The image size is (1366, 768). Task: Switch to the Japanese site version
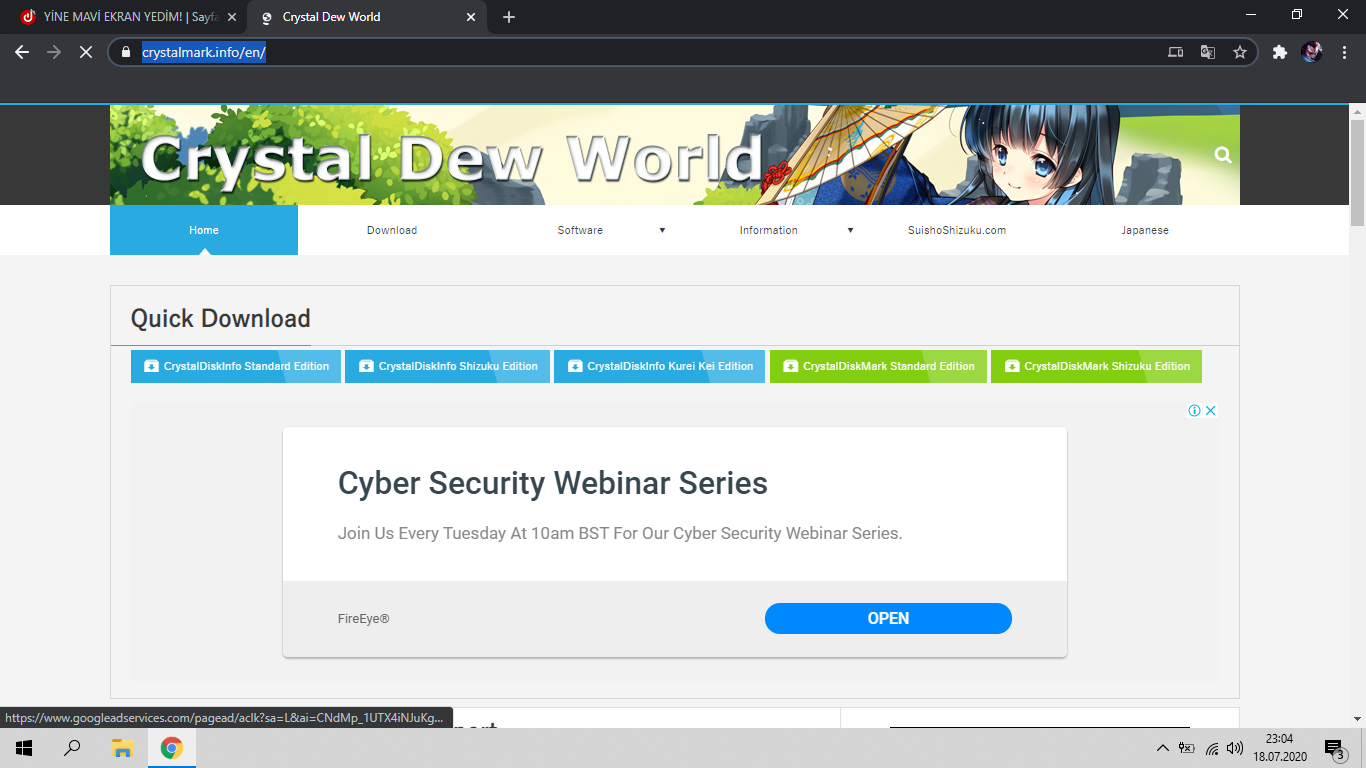pos(1145,230)
